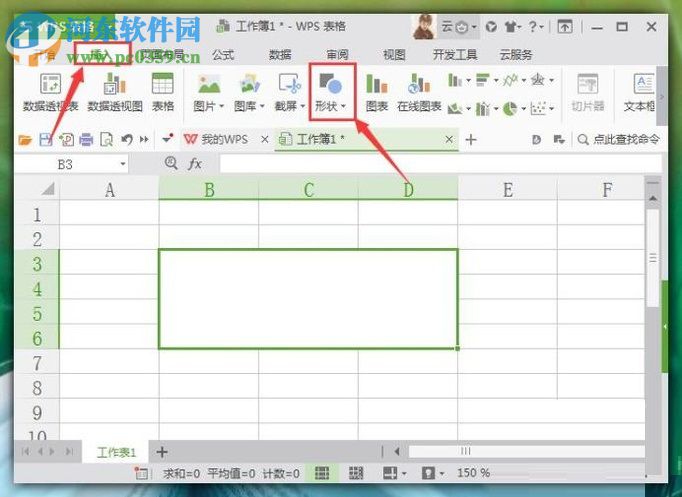Expand the 截屏 dropdown arrow
The image size is (682, 497).
tap(302, 106)
